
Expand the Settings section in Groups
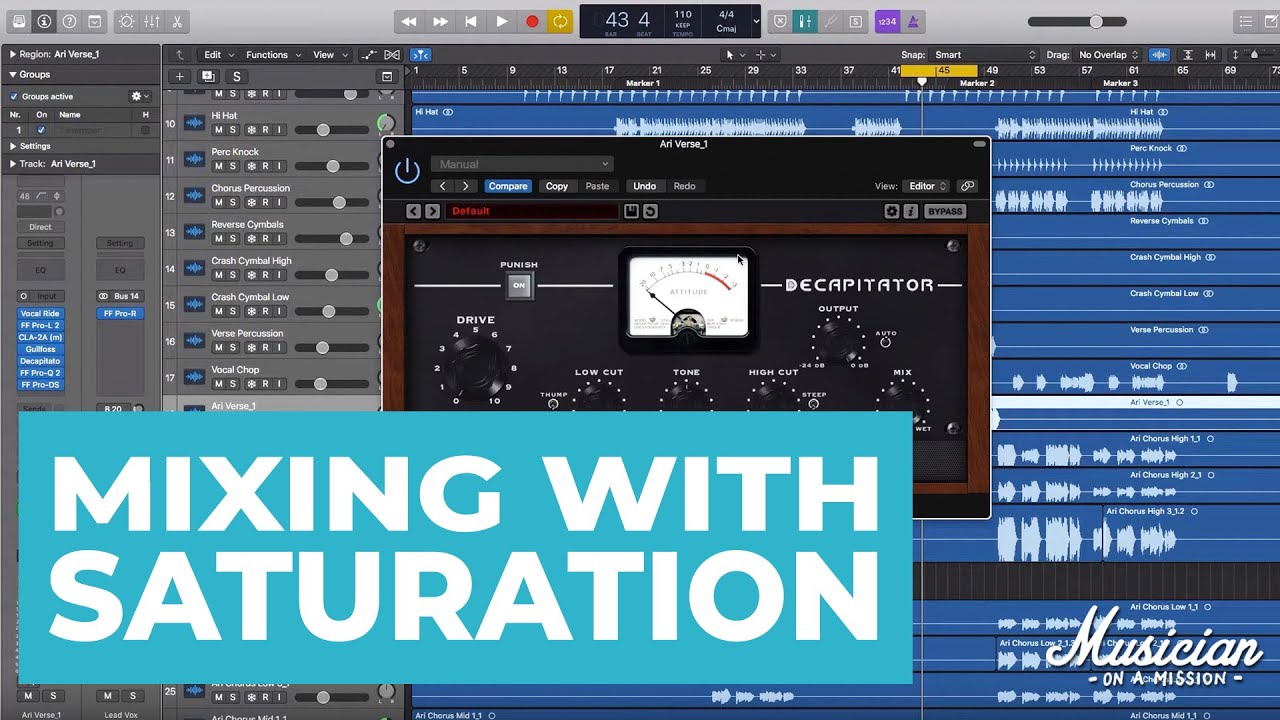[13, 146]
